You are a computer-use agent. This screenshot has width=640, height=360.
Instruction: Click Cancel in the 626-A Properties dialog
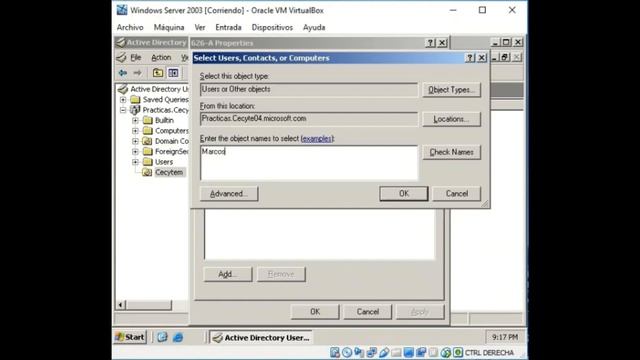[x=368, y=312]
